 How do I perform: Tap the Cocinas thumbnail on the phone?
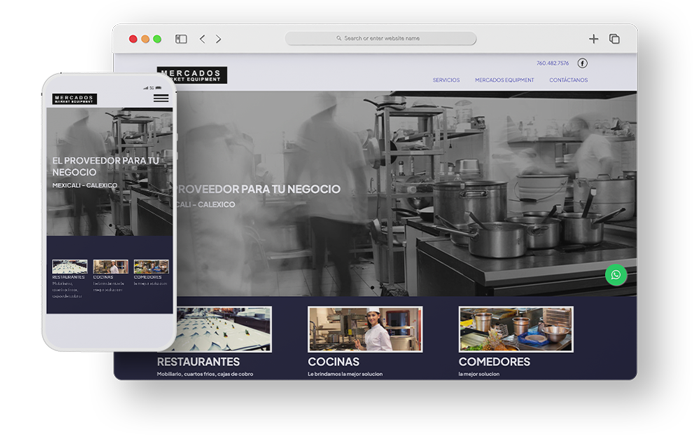pos(110,267)
